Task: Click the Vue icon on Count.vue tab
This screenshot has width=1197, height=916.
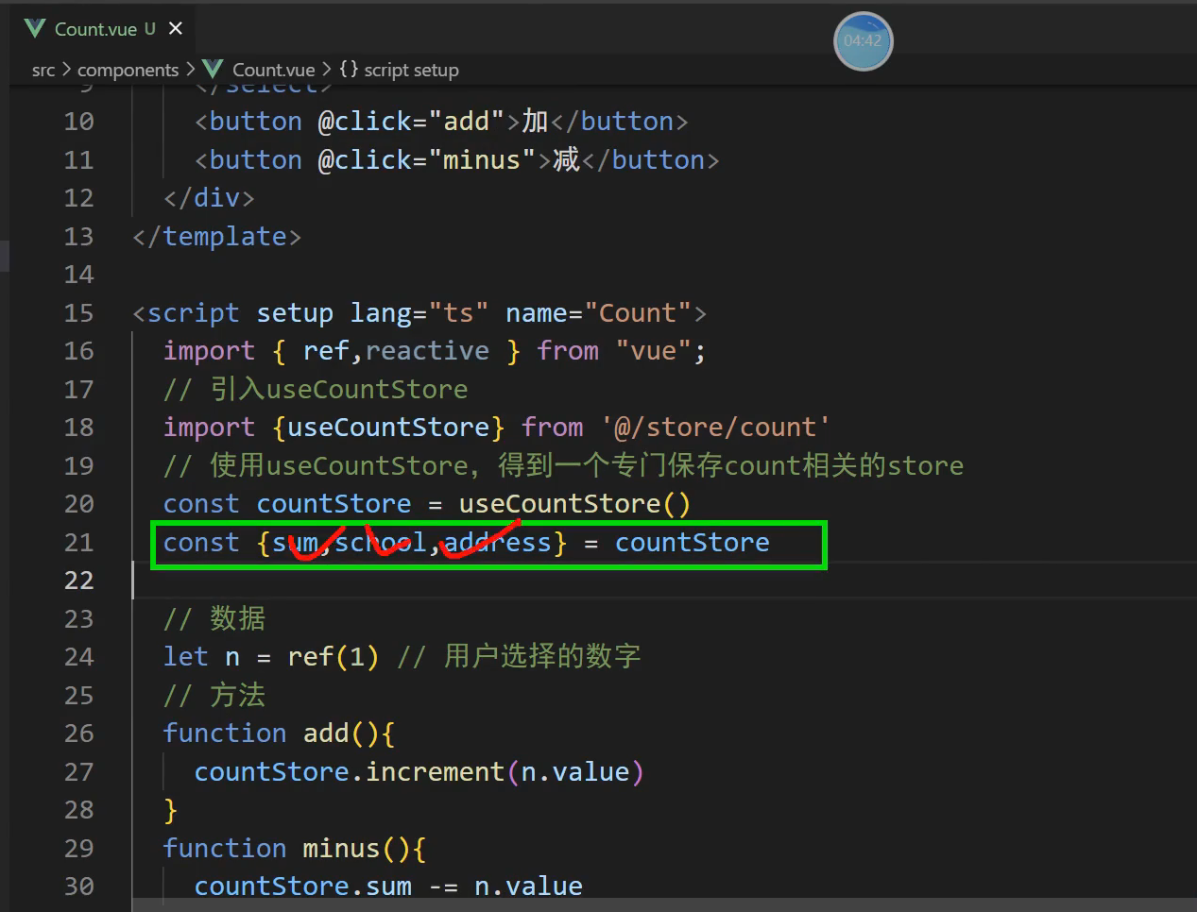Action: coord(35,29)
